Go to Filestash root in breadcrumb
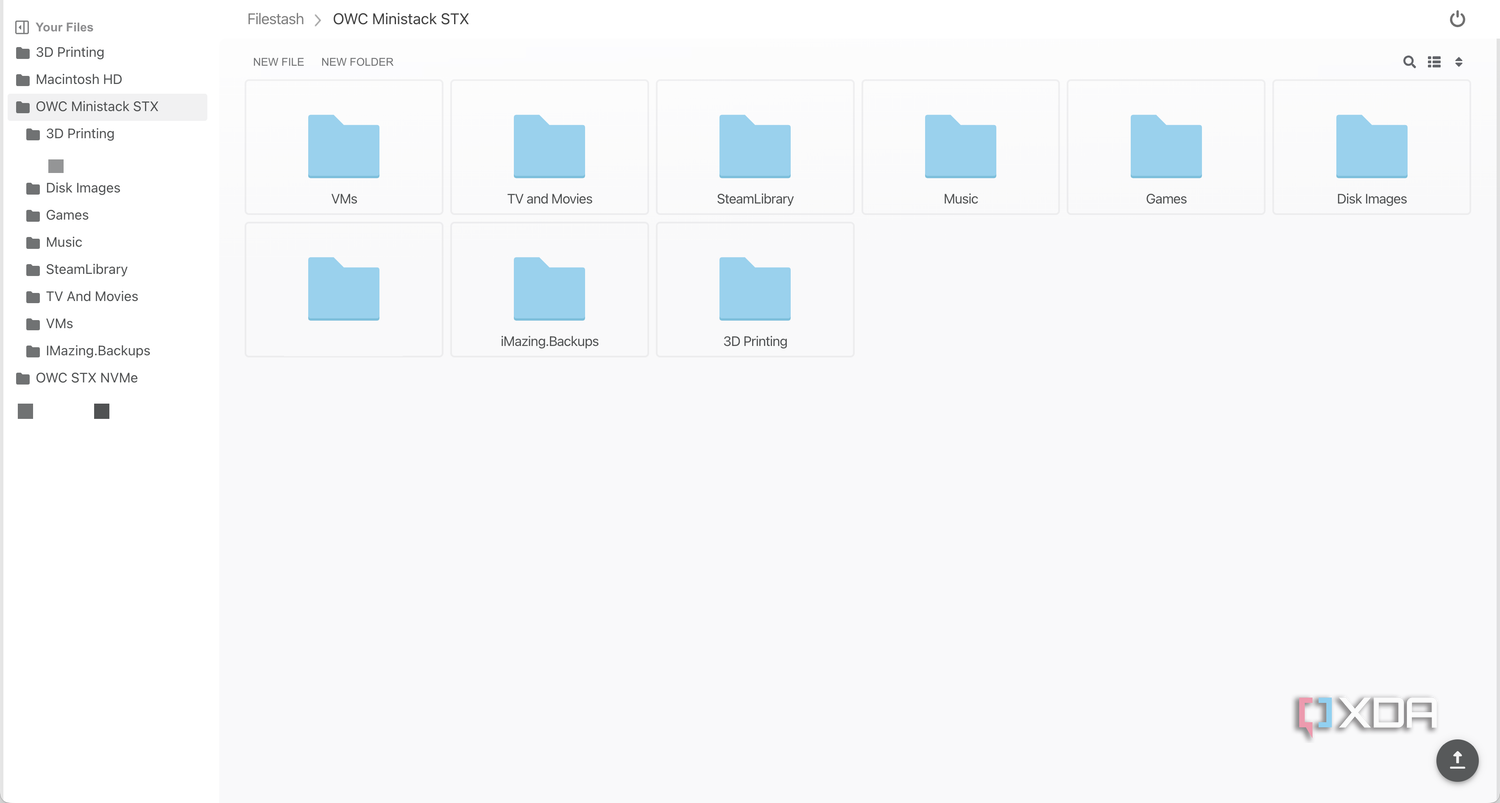 (x=275, y=19)
